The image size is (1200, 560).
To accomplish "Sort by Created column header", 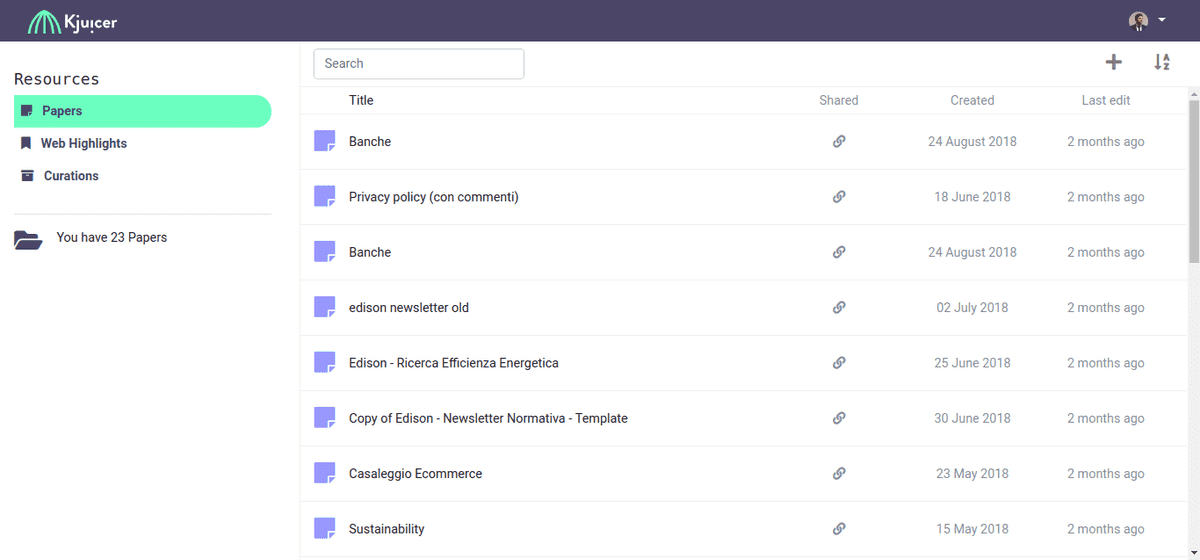I will point(972,100).
